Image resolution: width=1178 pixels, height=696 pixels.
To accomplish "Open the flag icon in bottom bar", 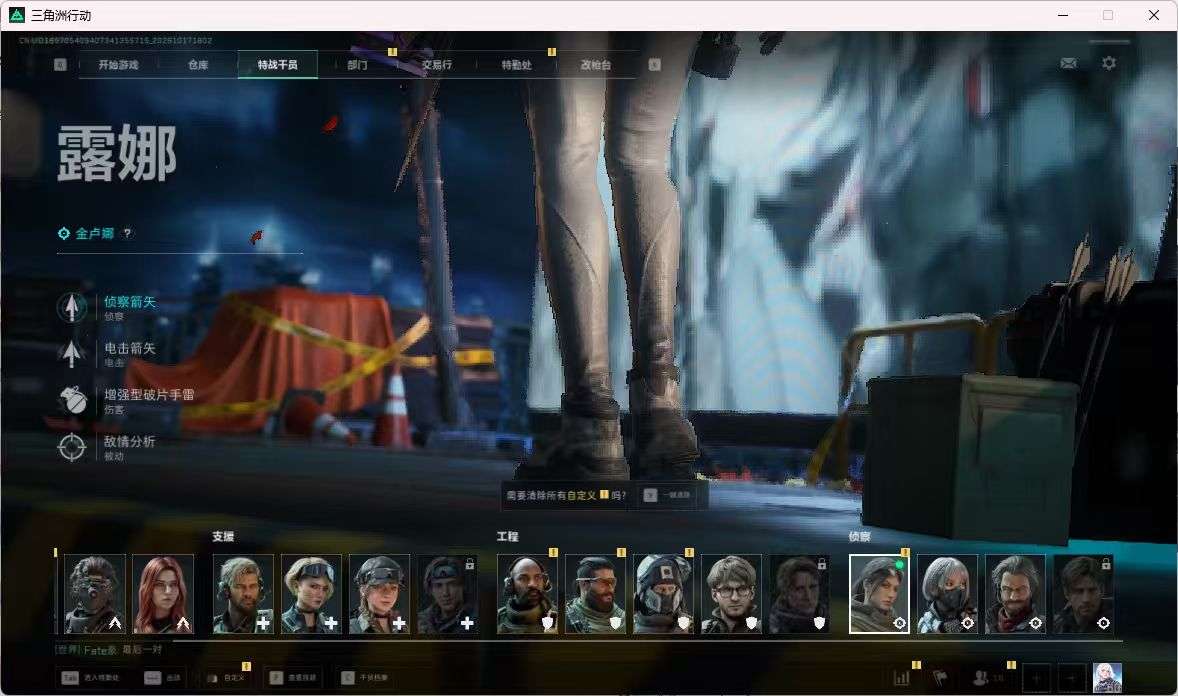I will (x=940, y=678).
